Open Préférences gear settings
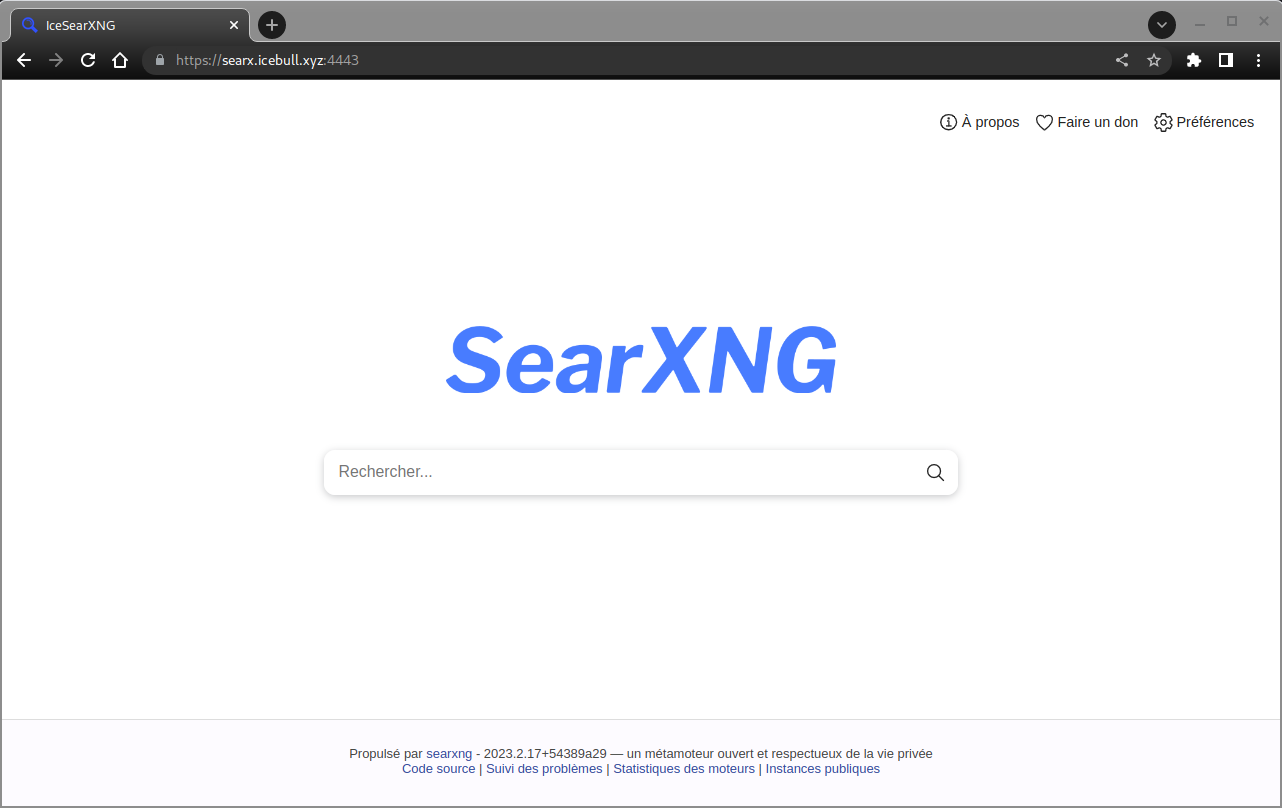 pyautogui.click(x=1203, y=122)
